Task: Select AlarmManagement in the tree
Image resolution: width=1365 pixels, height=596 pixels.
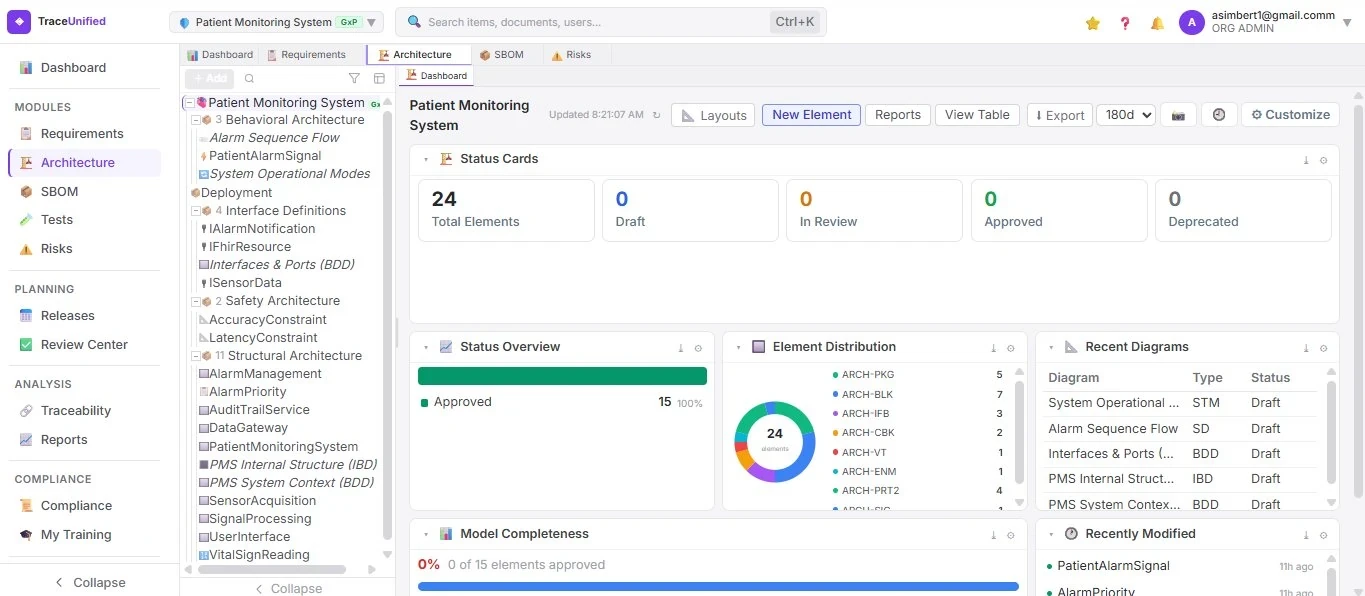Action: pos(265,374)
